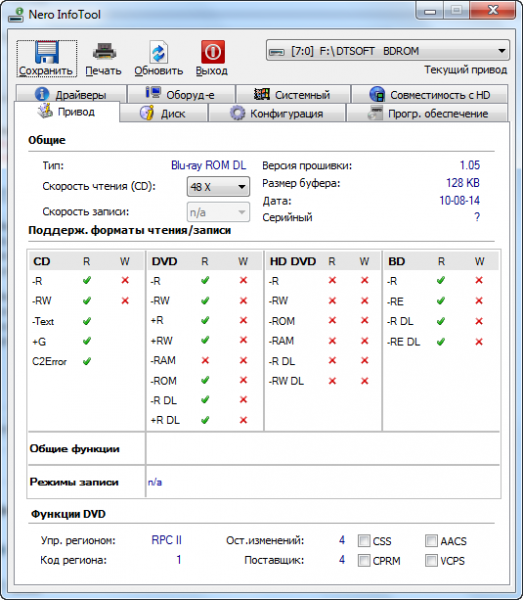Click the HD DVD column header
523x600 pixels.
click(293, 261)
